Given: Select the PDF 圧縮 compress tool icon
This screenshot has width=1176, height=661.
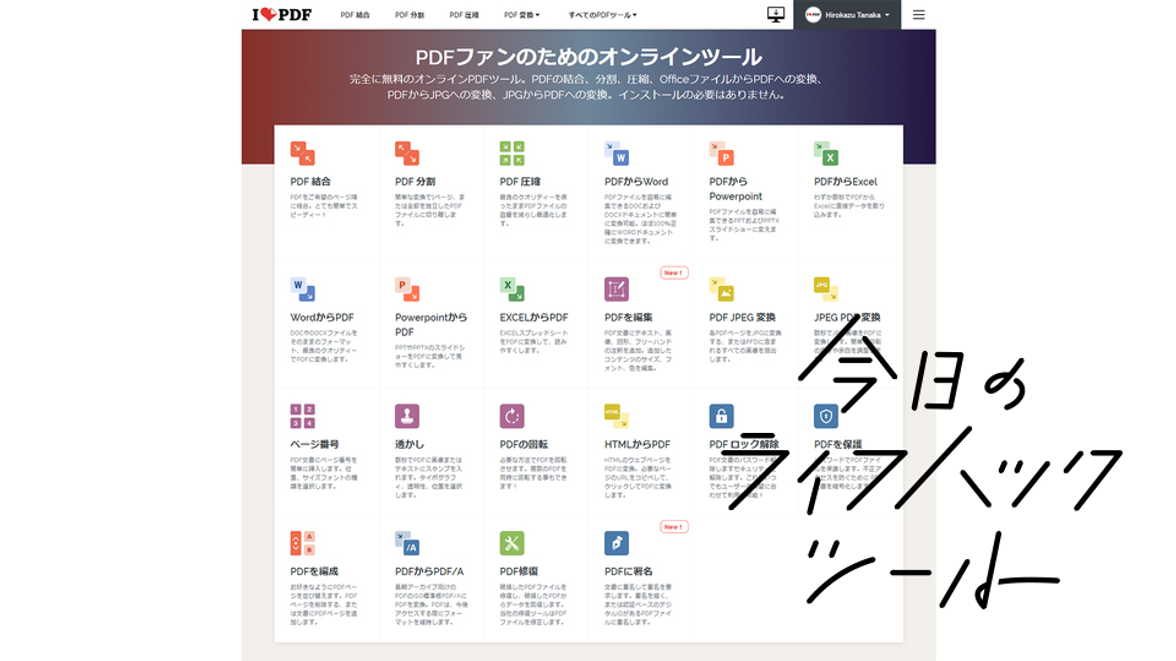Looking at the screenshot, I should point(513,152).
